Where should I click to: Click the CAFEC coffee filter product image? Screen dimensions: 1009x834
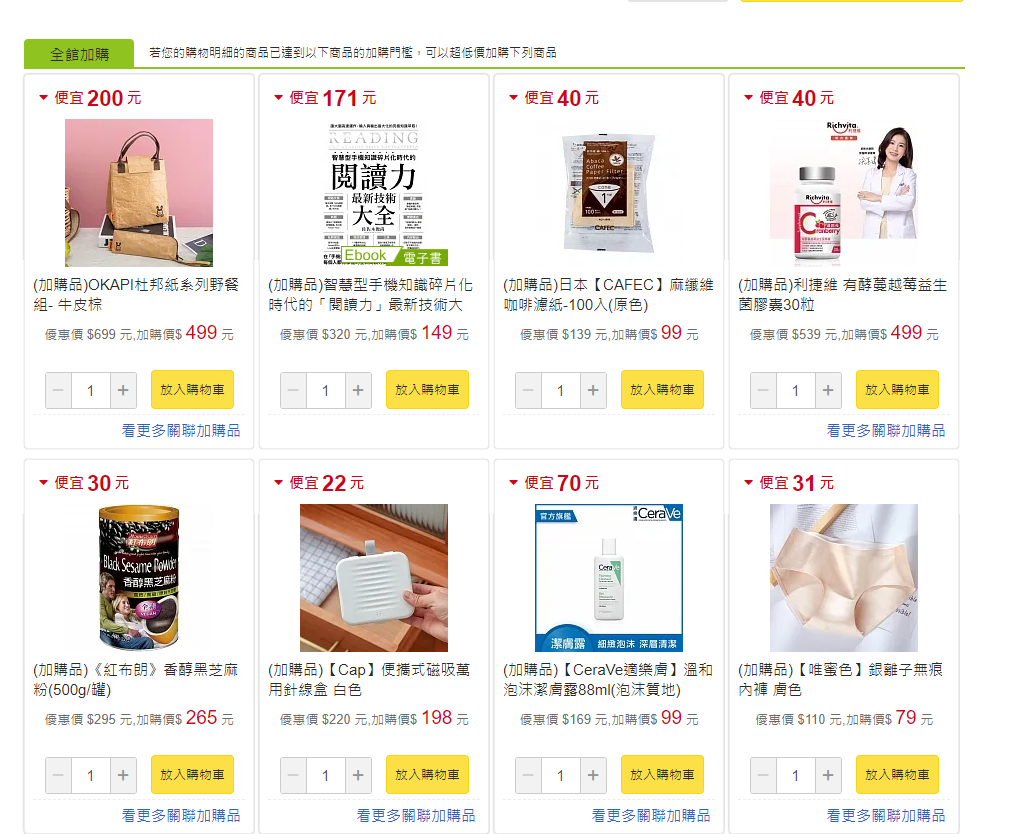point(609,192)
